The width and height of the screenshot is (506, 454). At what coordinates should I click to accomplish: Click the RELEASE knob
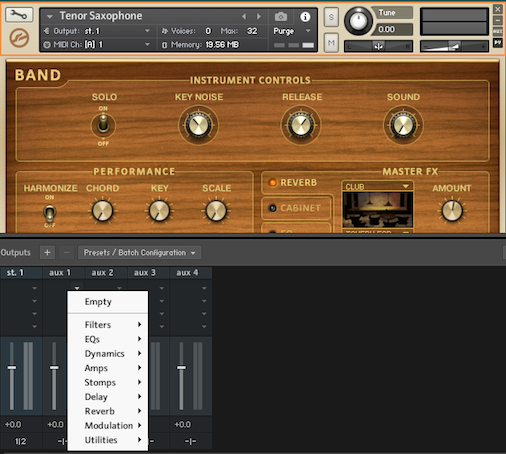(301, 125)
